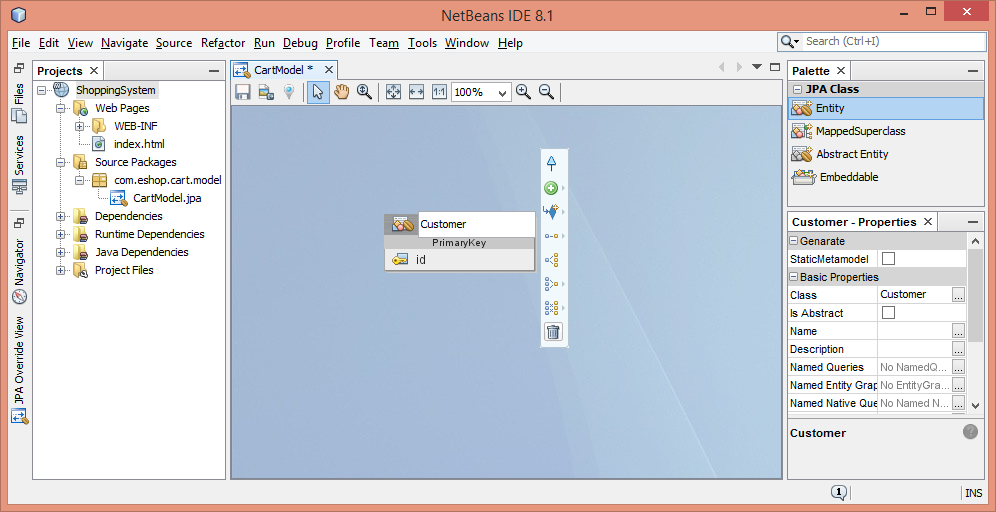
Task: Click the zoom out magnifier icon
Action: (x=547, y=92)
